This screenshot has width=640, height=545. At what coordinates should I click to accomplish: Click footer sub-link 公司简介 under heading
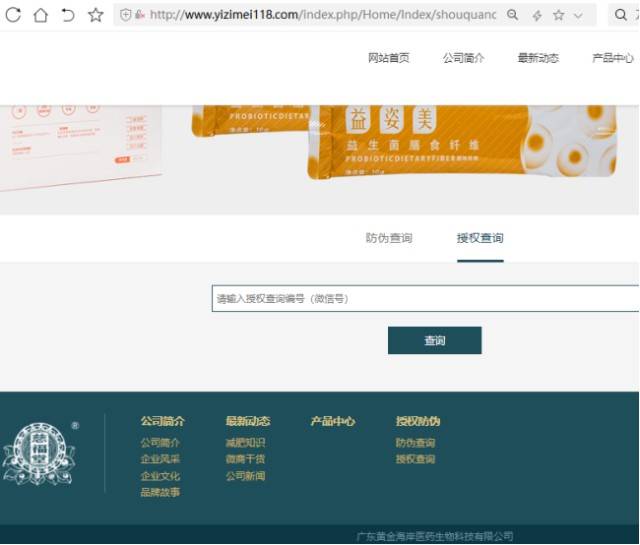click(x=160, y=443)
